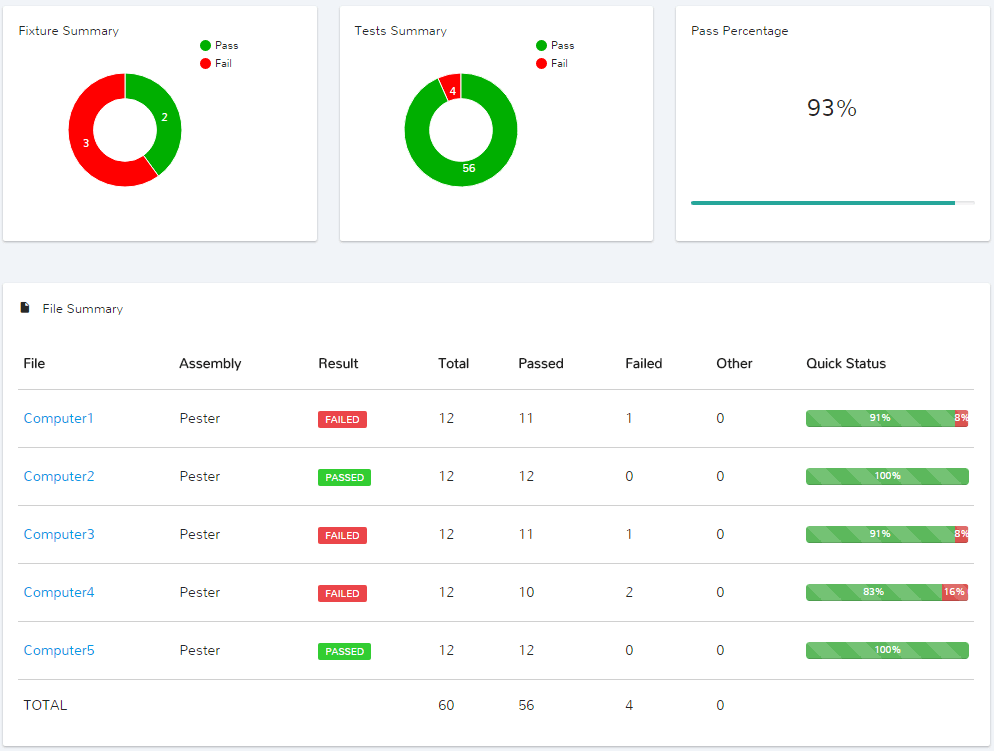Toggle the PASSED badge for Computer2
Screen dimensions: 994x751
pyautogui.click(x=344, y=477)
